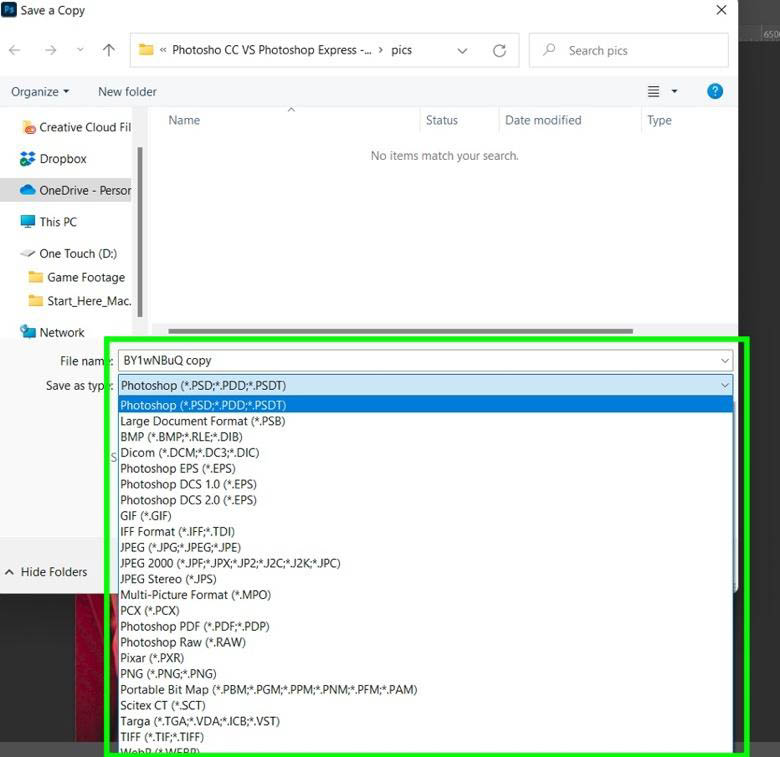Choose GIF (*.GIF) format
The height and width of the screenshot is (757, 780).
[425, 516]
